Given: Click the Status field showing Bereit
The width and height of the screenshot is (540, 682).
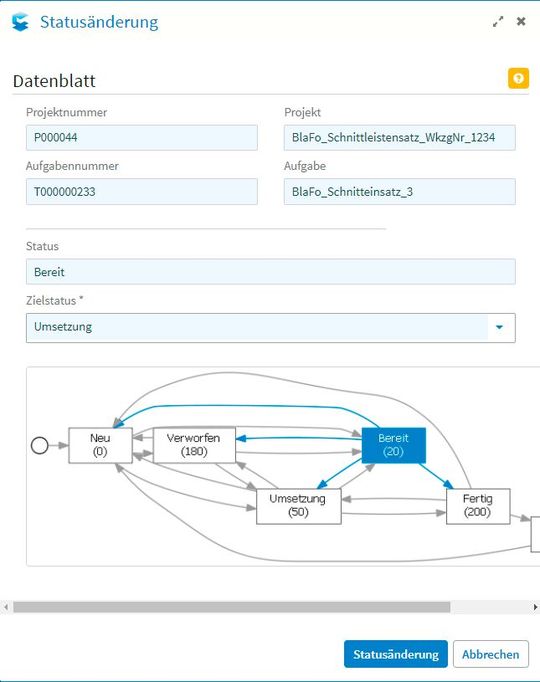Looking at the screenshot, I should pos(270,272).
